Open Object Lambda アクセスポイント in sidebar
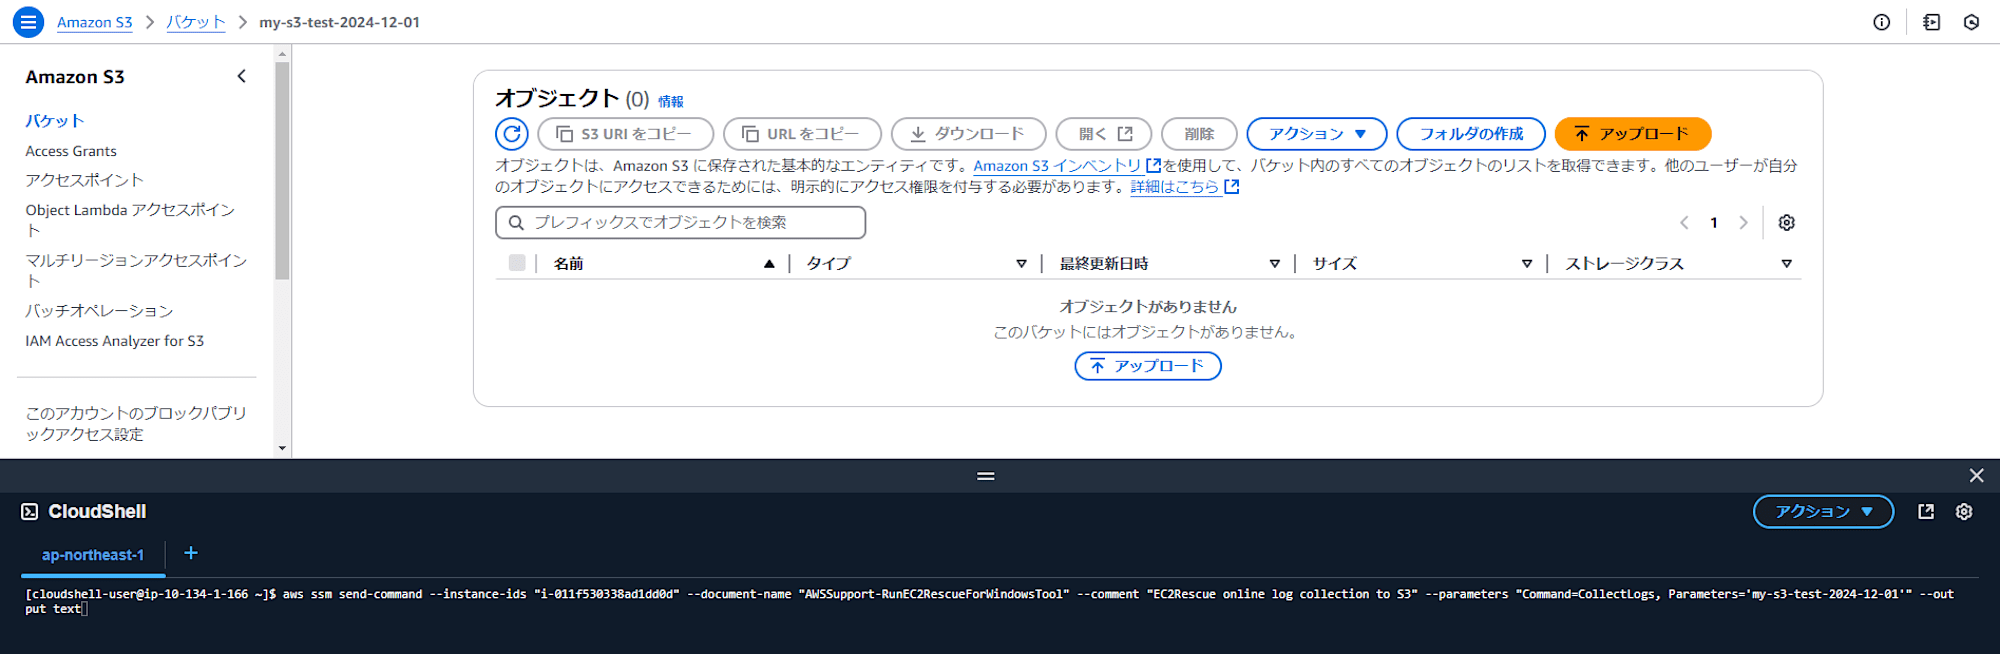The image size is (2000, 654). point(131,220)
